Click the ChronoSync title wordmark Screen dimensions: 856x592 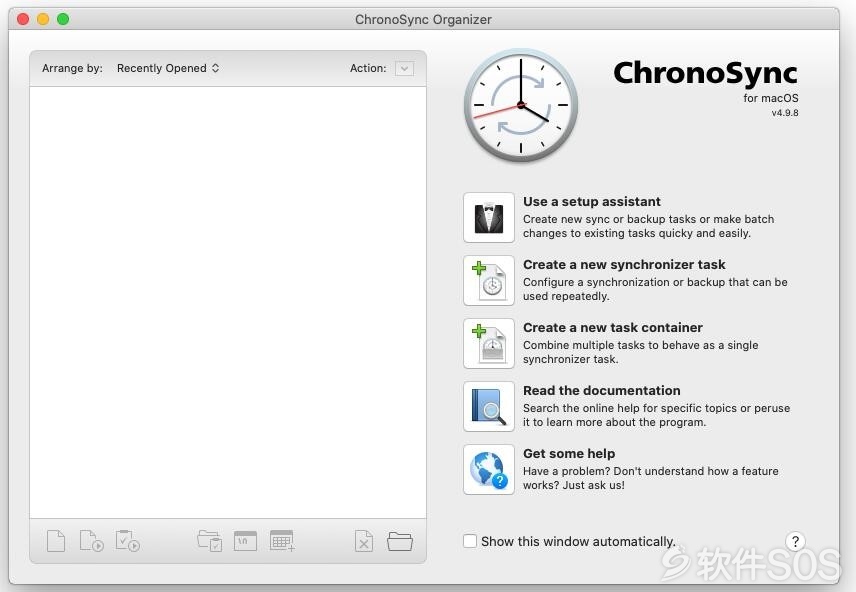pyautogui.click(x=705, y=73)
